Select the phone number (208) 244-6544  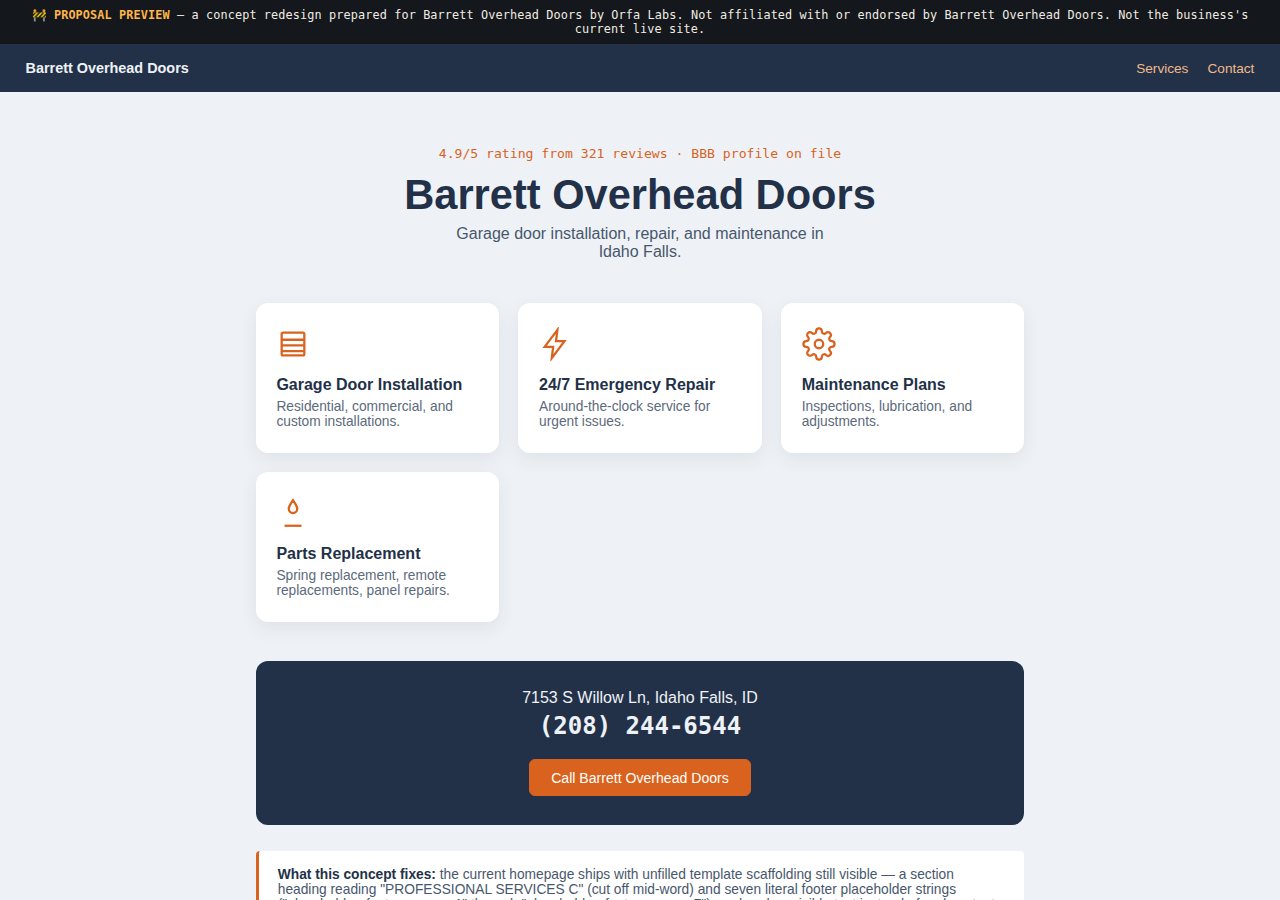[x=640, y=726]
